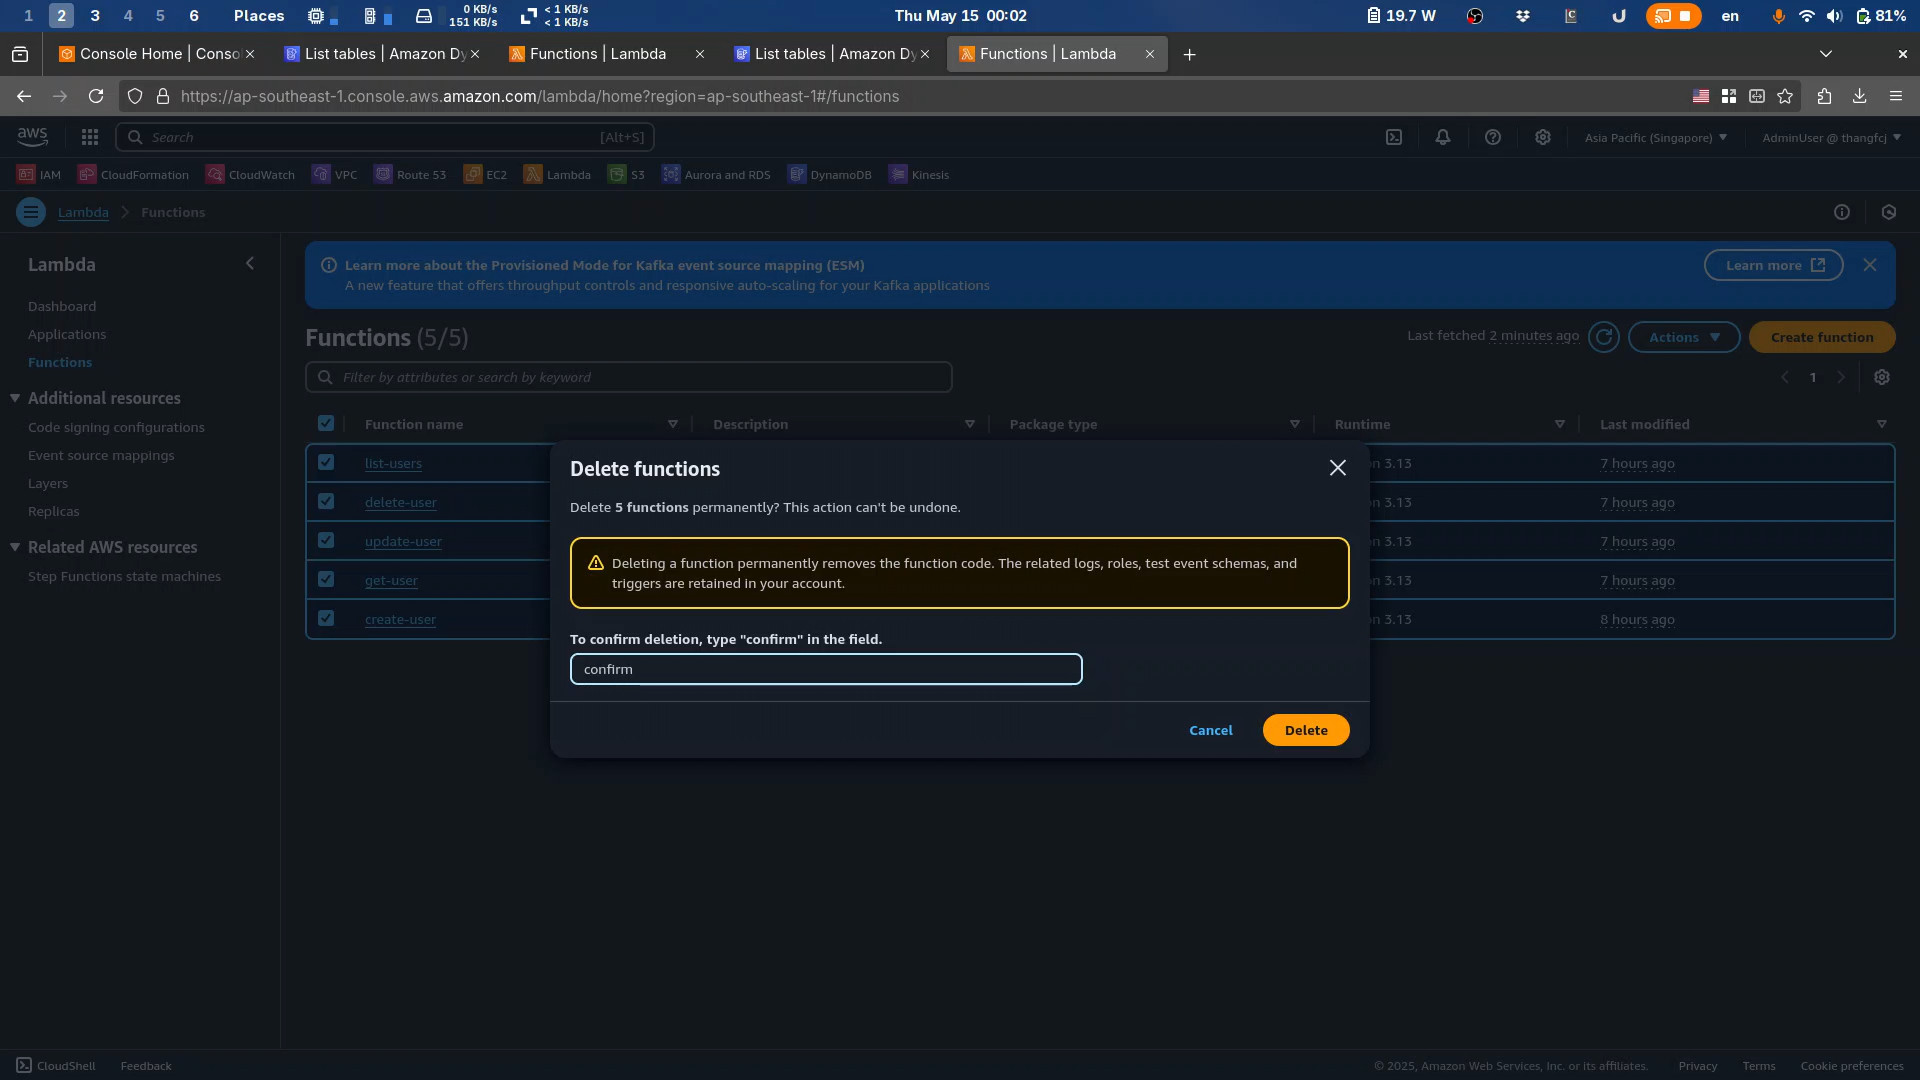Toggle the select-all functions header checkbox
This screenshot has height=1080, width=1920.
pos(326,423)
